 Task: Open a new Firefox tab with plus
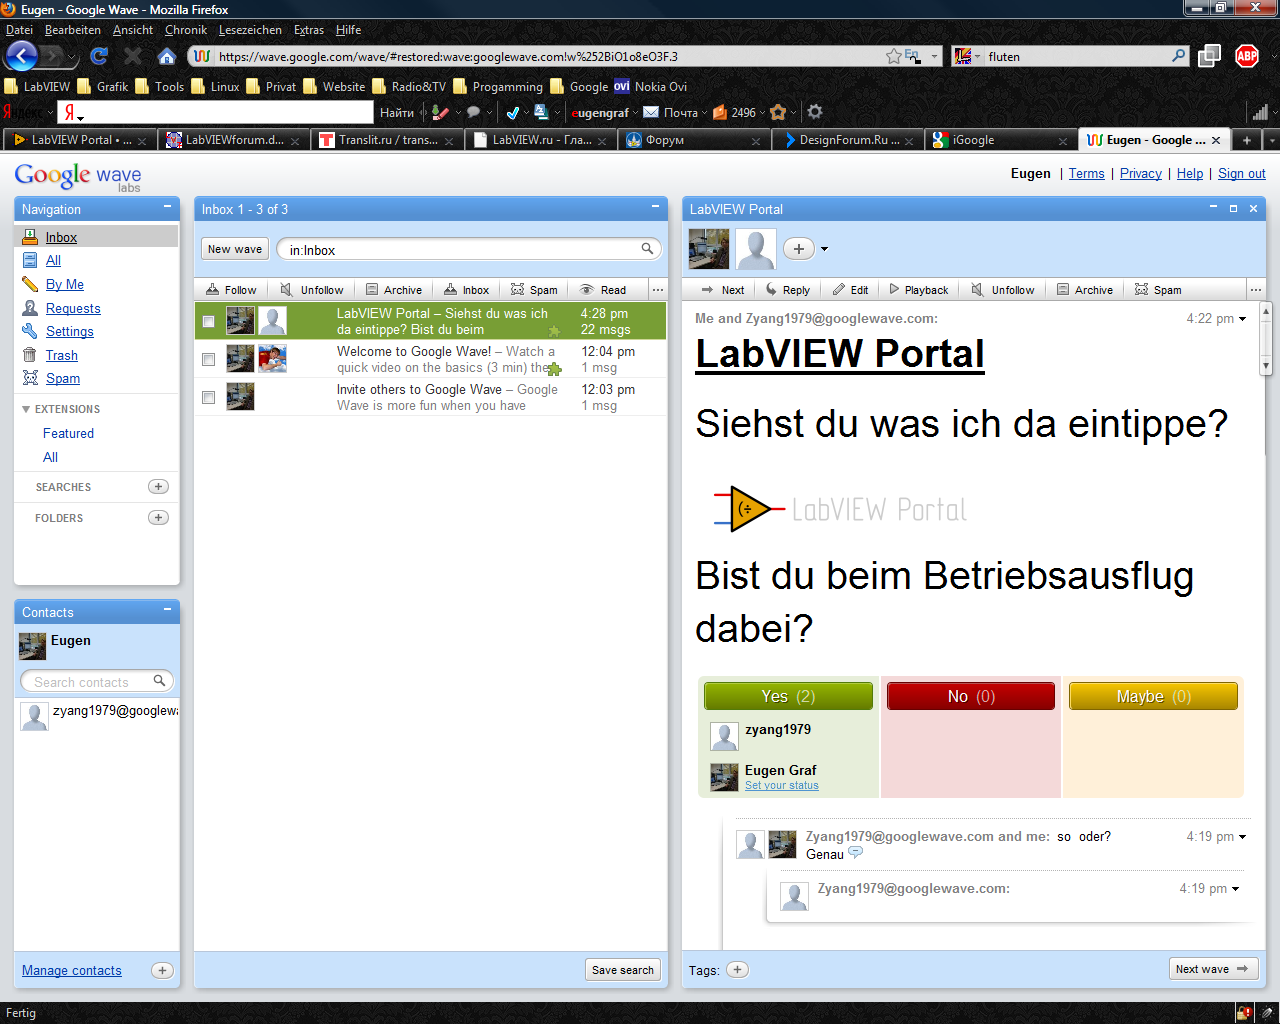[1247, 140]
